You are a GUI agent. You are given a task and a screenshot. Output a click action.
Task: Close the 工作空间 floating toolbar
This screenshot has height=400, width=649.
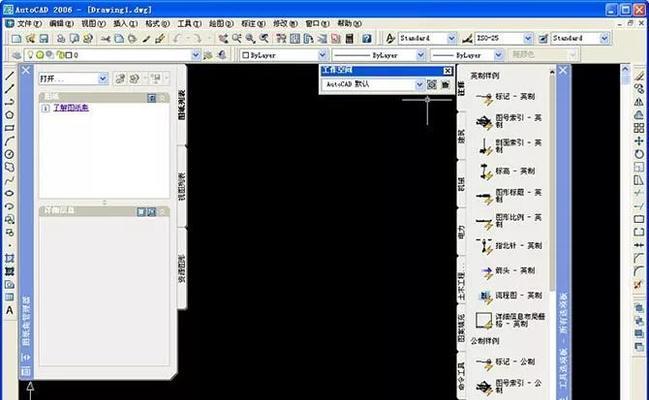(447, 71)
